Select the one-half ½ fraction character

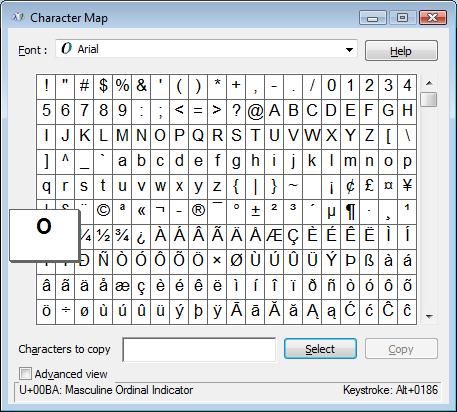[x=103, y=237]
